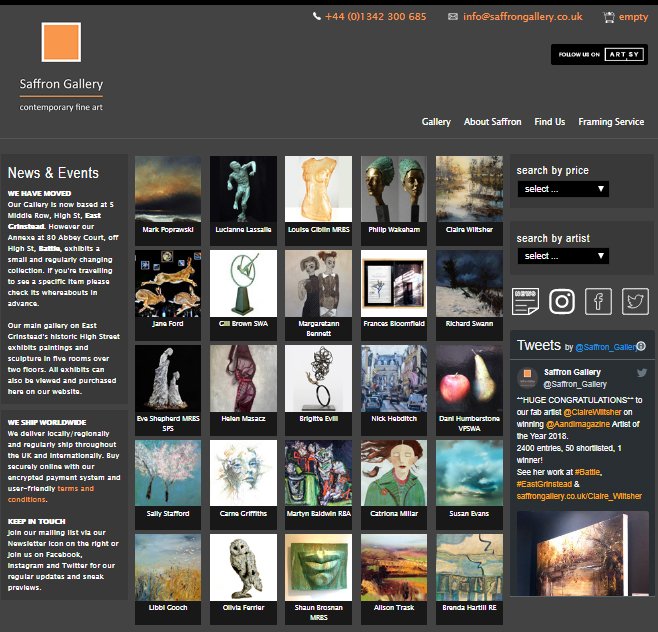Viewport: 658px width, 632px height.
Task: Open the Susan Evans seascape thumbnail
Action: pyautogui.click(x=469, y=473)
